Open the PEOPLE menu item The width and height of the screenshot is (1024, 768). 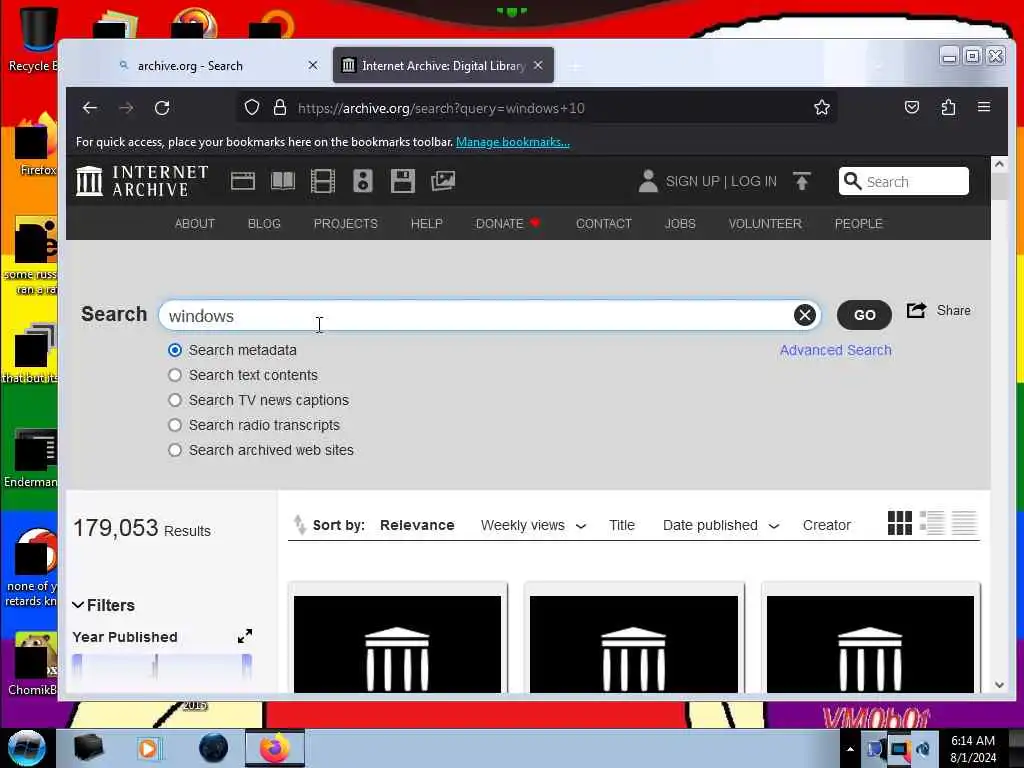pos(858,224)
